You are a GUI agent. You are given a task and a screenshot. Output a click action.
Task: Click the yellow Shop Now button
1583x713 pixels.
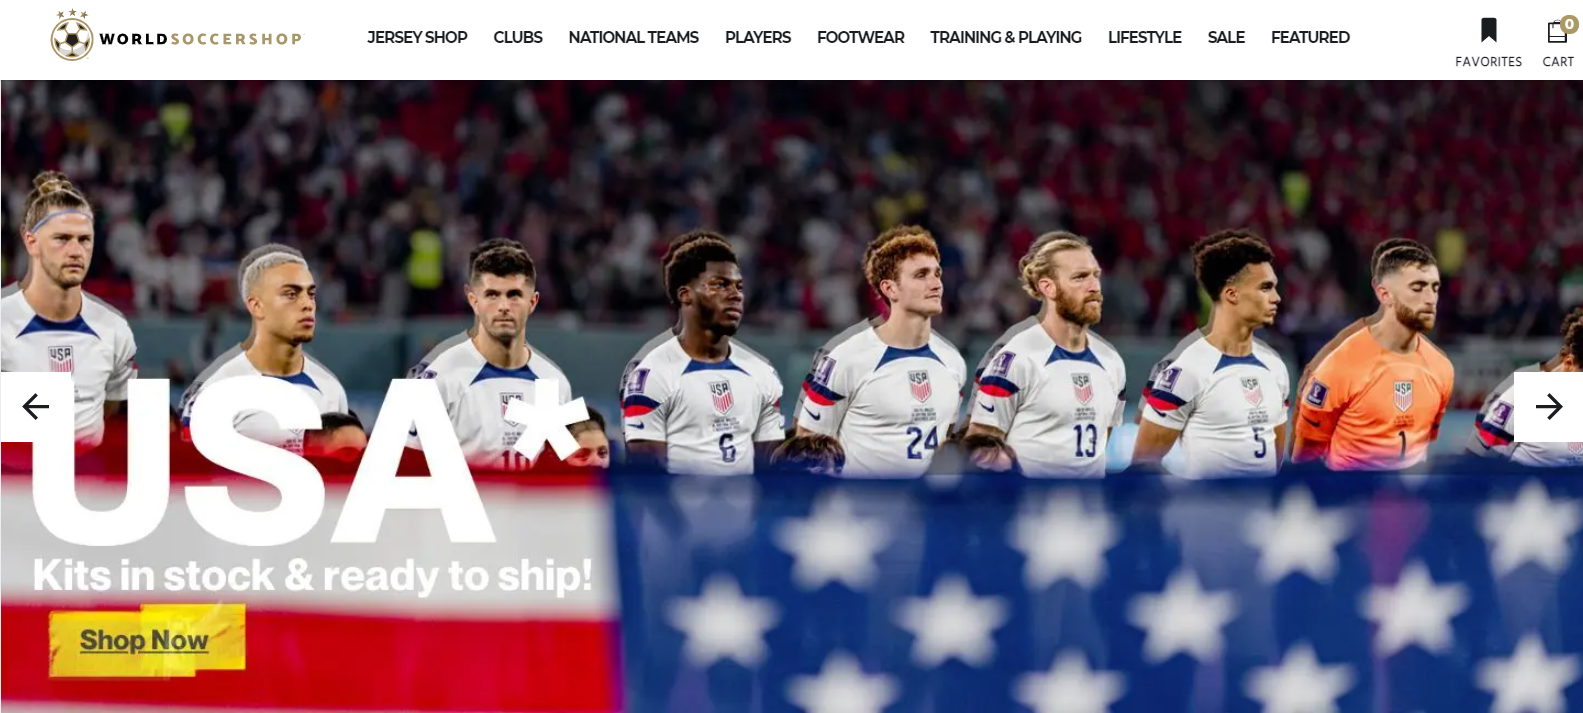[x=146, y=640]
